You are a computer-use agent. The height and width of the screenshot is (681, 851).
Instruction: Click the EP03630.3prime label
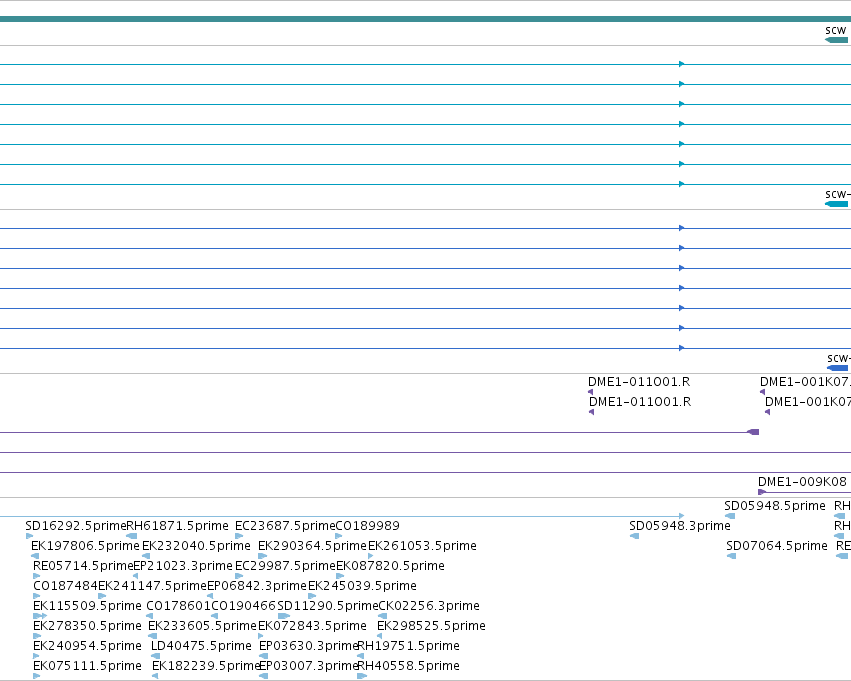point(308,646)
